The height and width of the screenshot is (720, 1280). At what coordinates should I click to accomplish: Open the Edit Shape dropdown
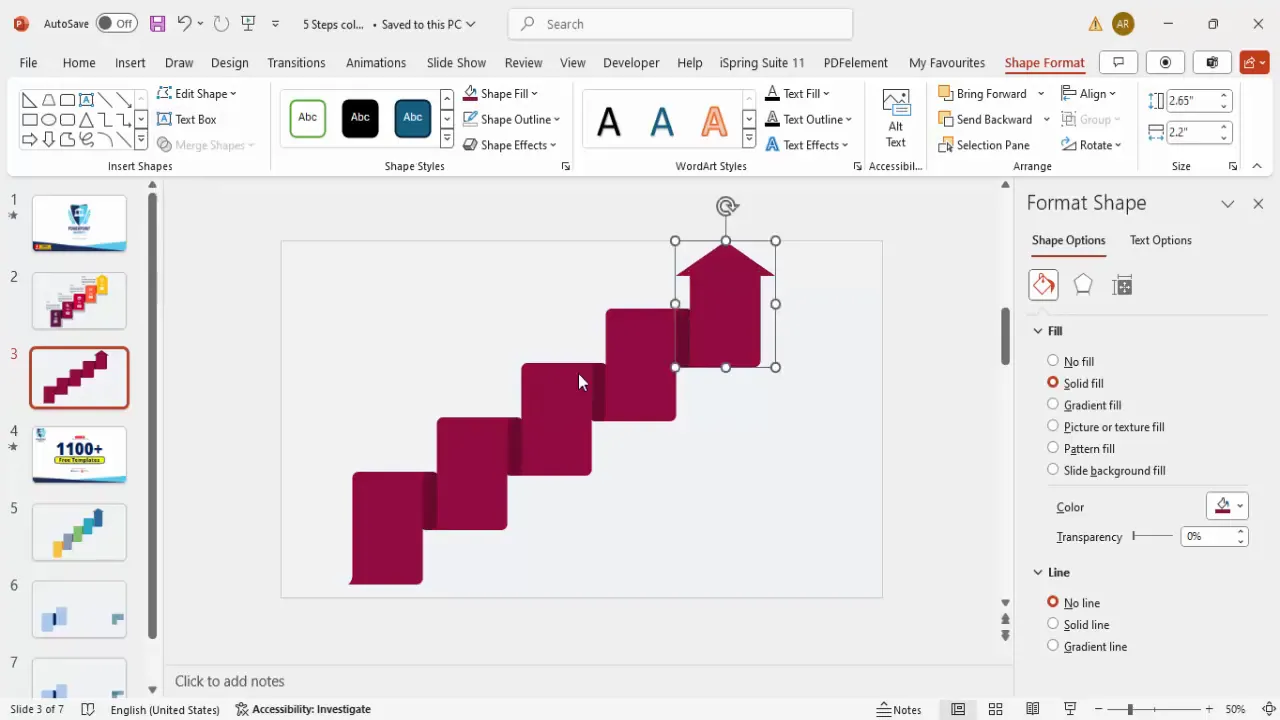tap(197, 93)
